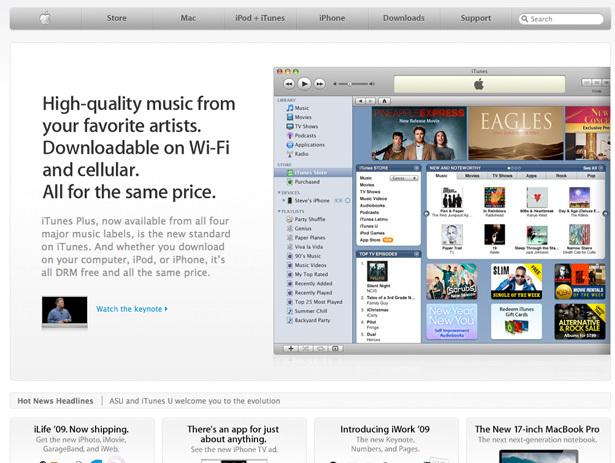Click the add playlist plus button
615x463 pixels.
click(x=291, y=348)
